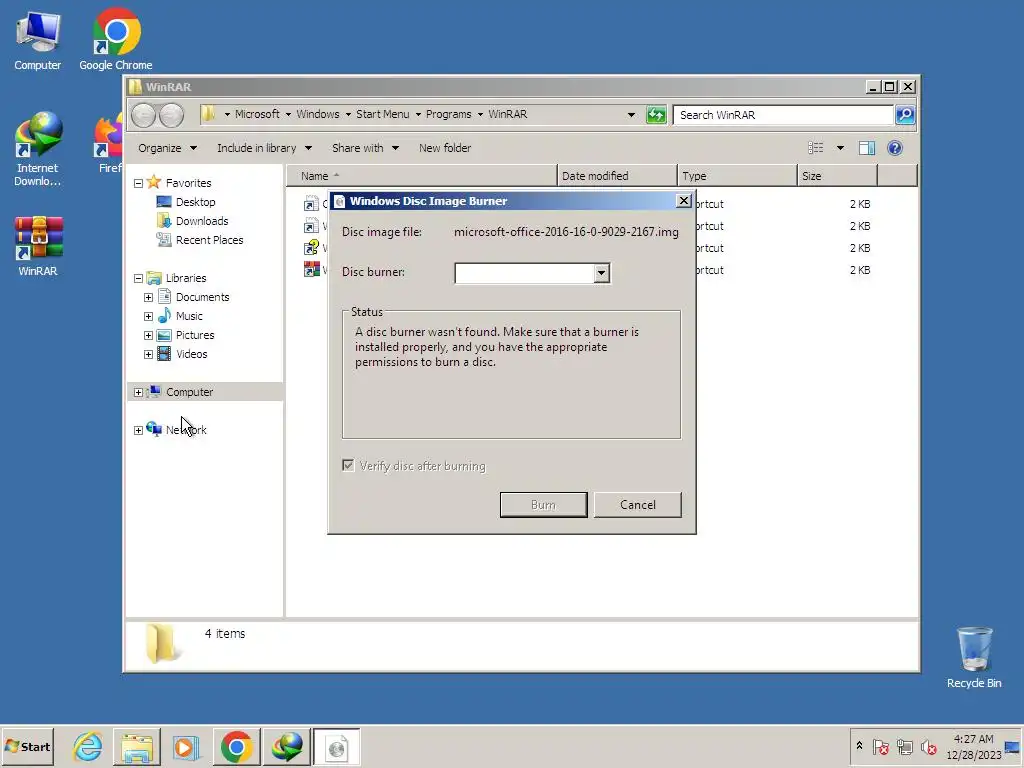Screen dimensions: 1024x768
Task: Click the Microsoft breadcrumb in the address bar
Action: click(257, 114)
